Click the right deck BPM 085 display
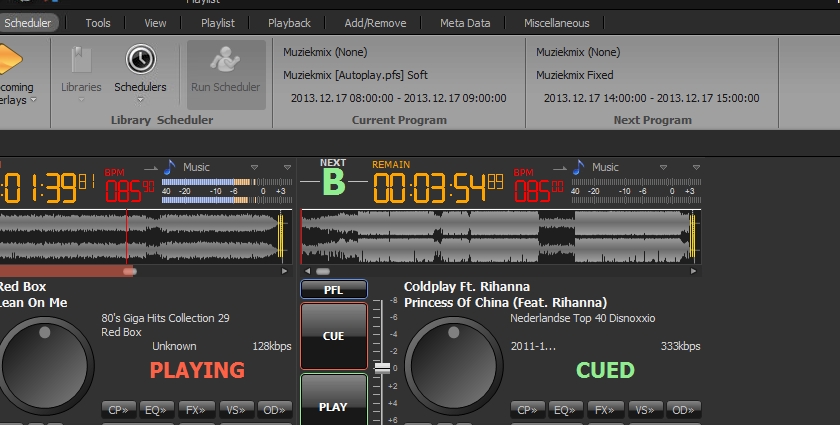Viewport: 840px width, 425px height. [x=538, y=190]
